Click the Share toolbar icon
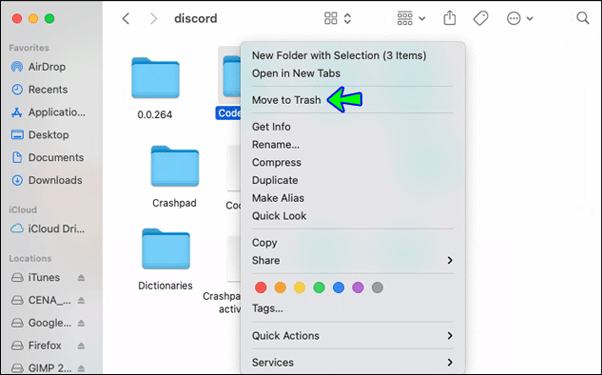The height and width of the screenshot is (375, 602). coord(450,18)
